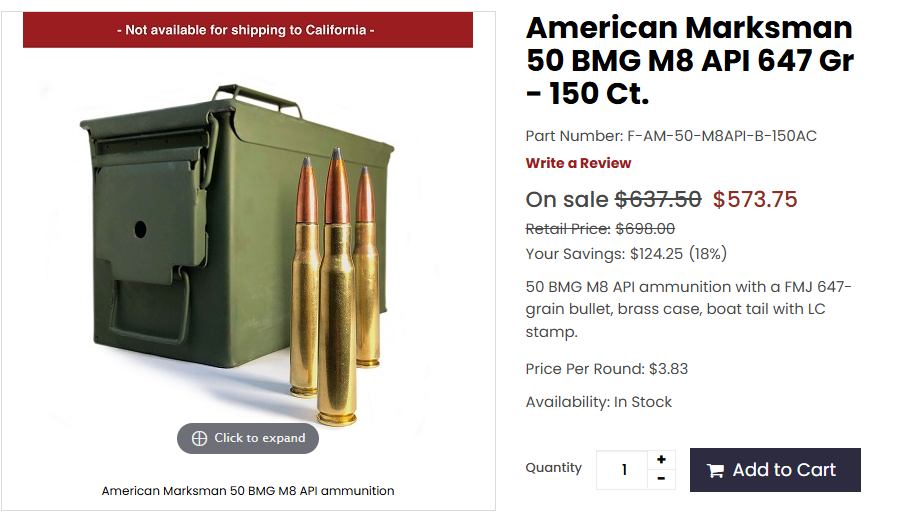Click the Part Number F-AM-50-M8API-B-150AC text
903x520 pixels.
pos(671,136)
